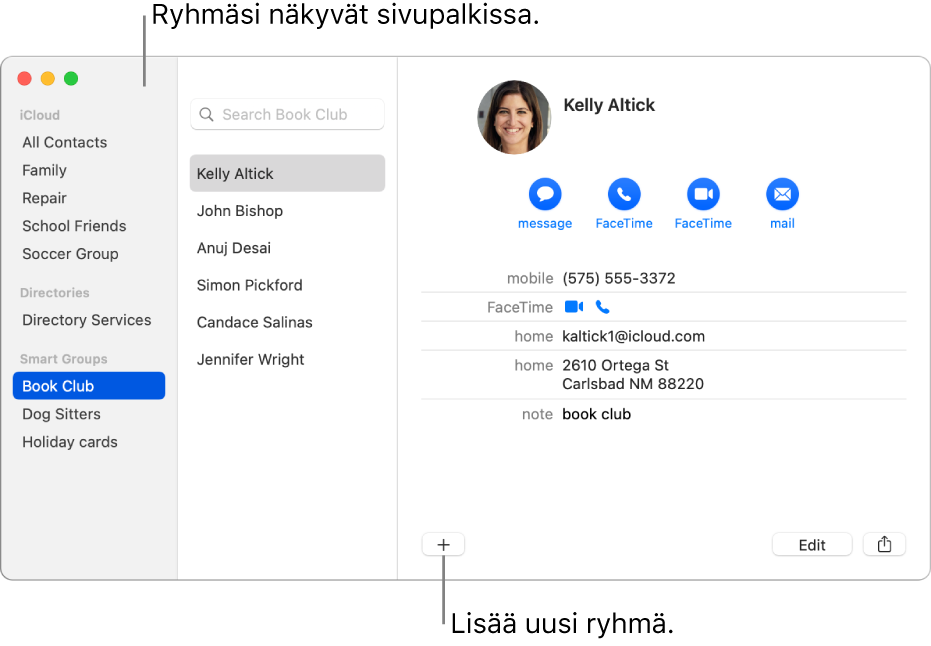Start a FaceTime video call via camera icon button
The image size is (931, 646).
[x=703, y=194]
